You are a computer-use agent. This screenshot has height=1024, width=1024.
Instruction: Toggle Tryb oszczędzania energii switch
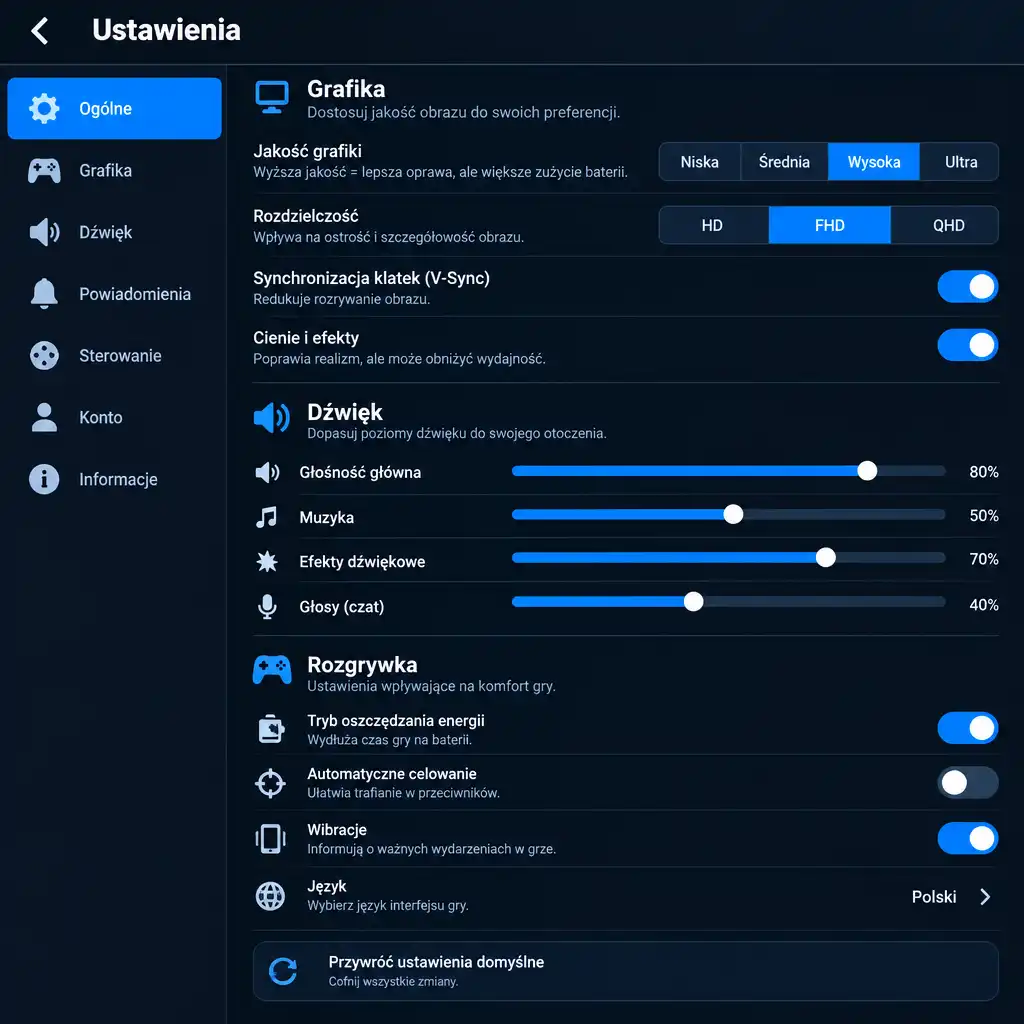tap(967, 728)
